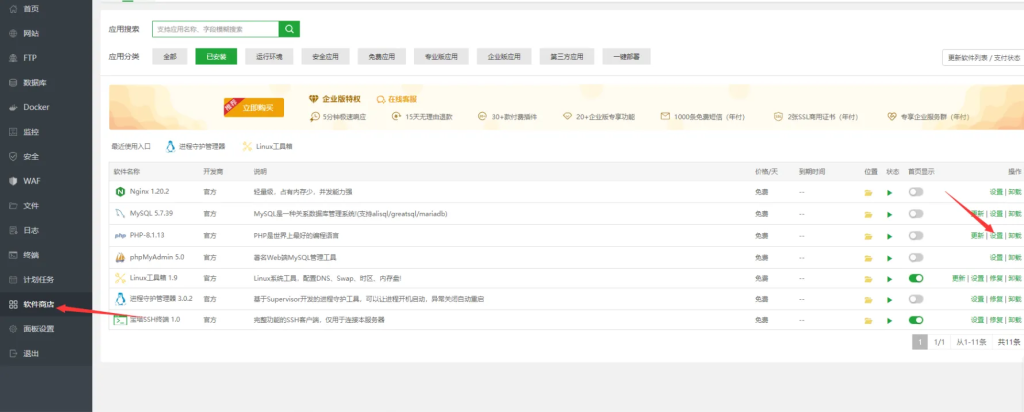The image size is (1024, 412).
Task: Click page number 1 in pagination
Action: [920, 342]
